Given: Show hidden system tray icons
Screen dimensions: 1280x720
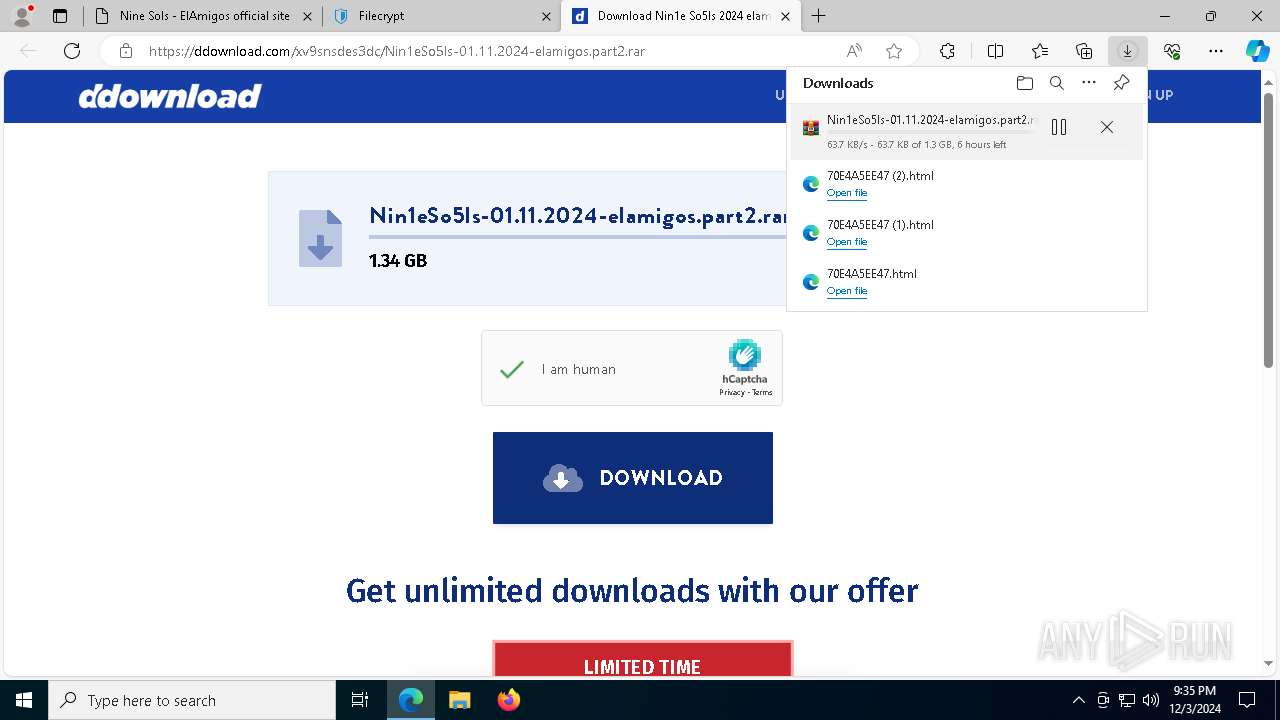Looking at the screenshot, I should (1078, 700).
